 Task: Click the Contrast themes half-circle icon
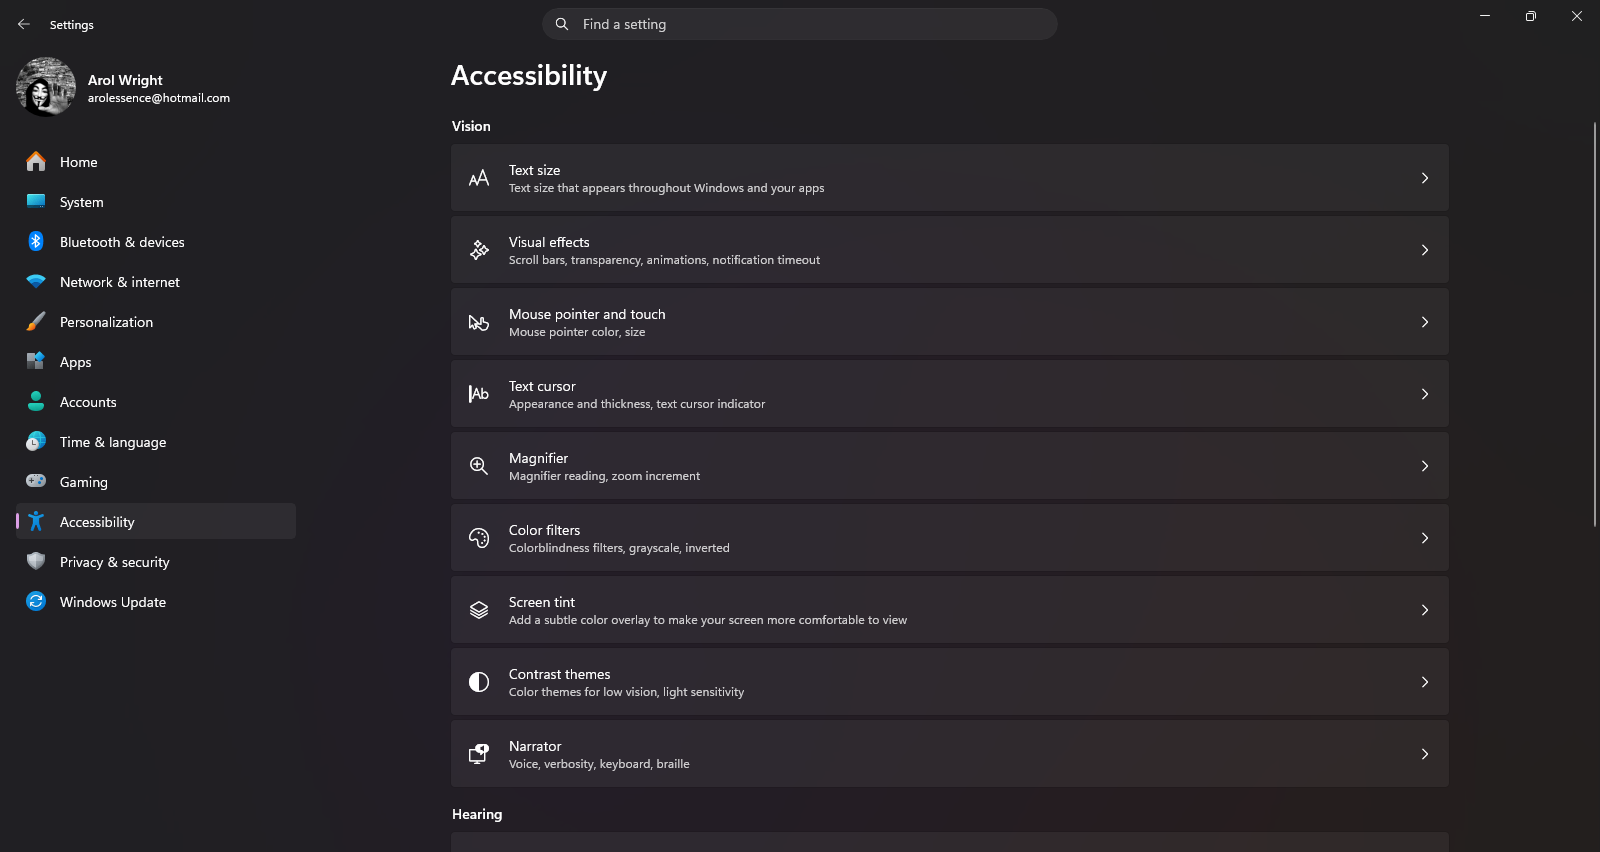tap(479, 682)
